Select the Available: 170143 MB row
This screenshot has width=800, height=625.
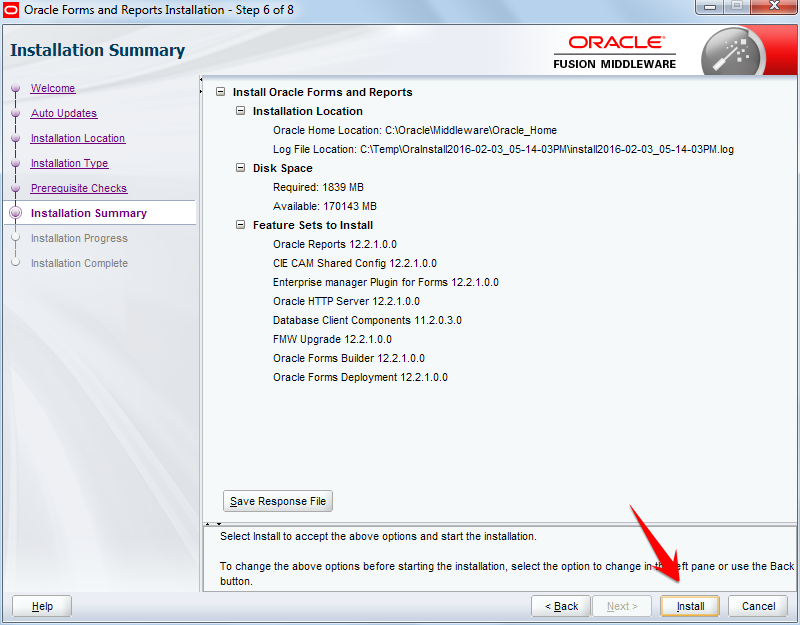point(324,206)
